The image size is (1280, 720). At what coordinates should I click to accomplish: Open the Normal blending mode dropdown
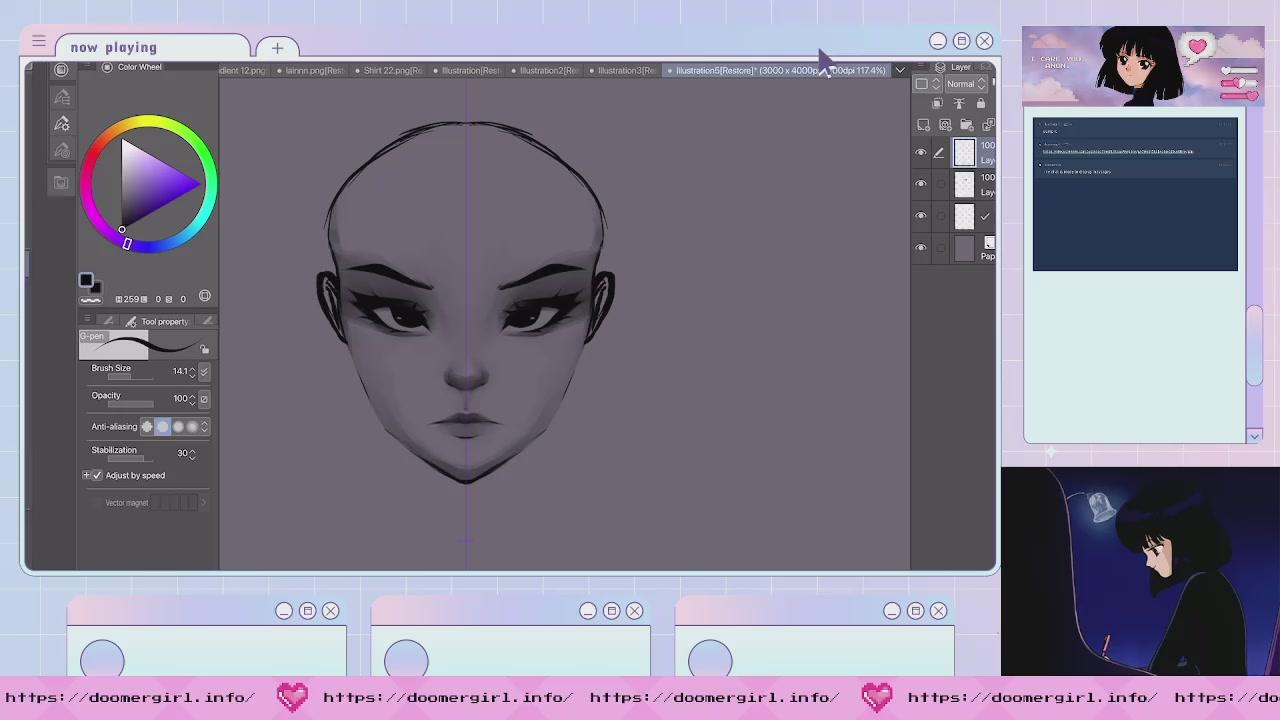[966, 84]
